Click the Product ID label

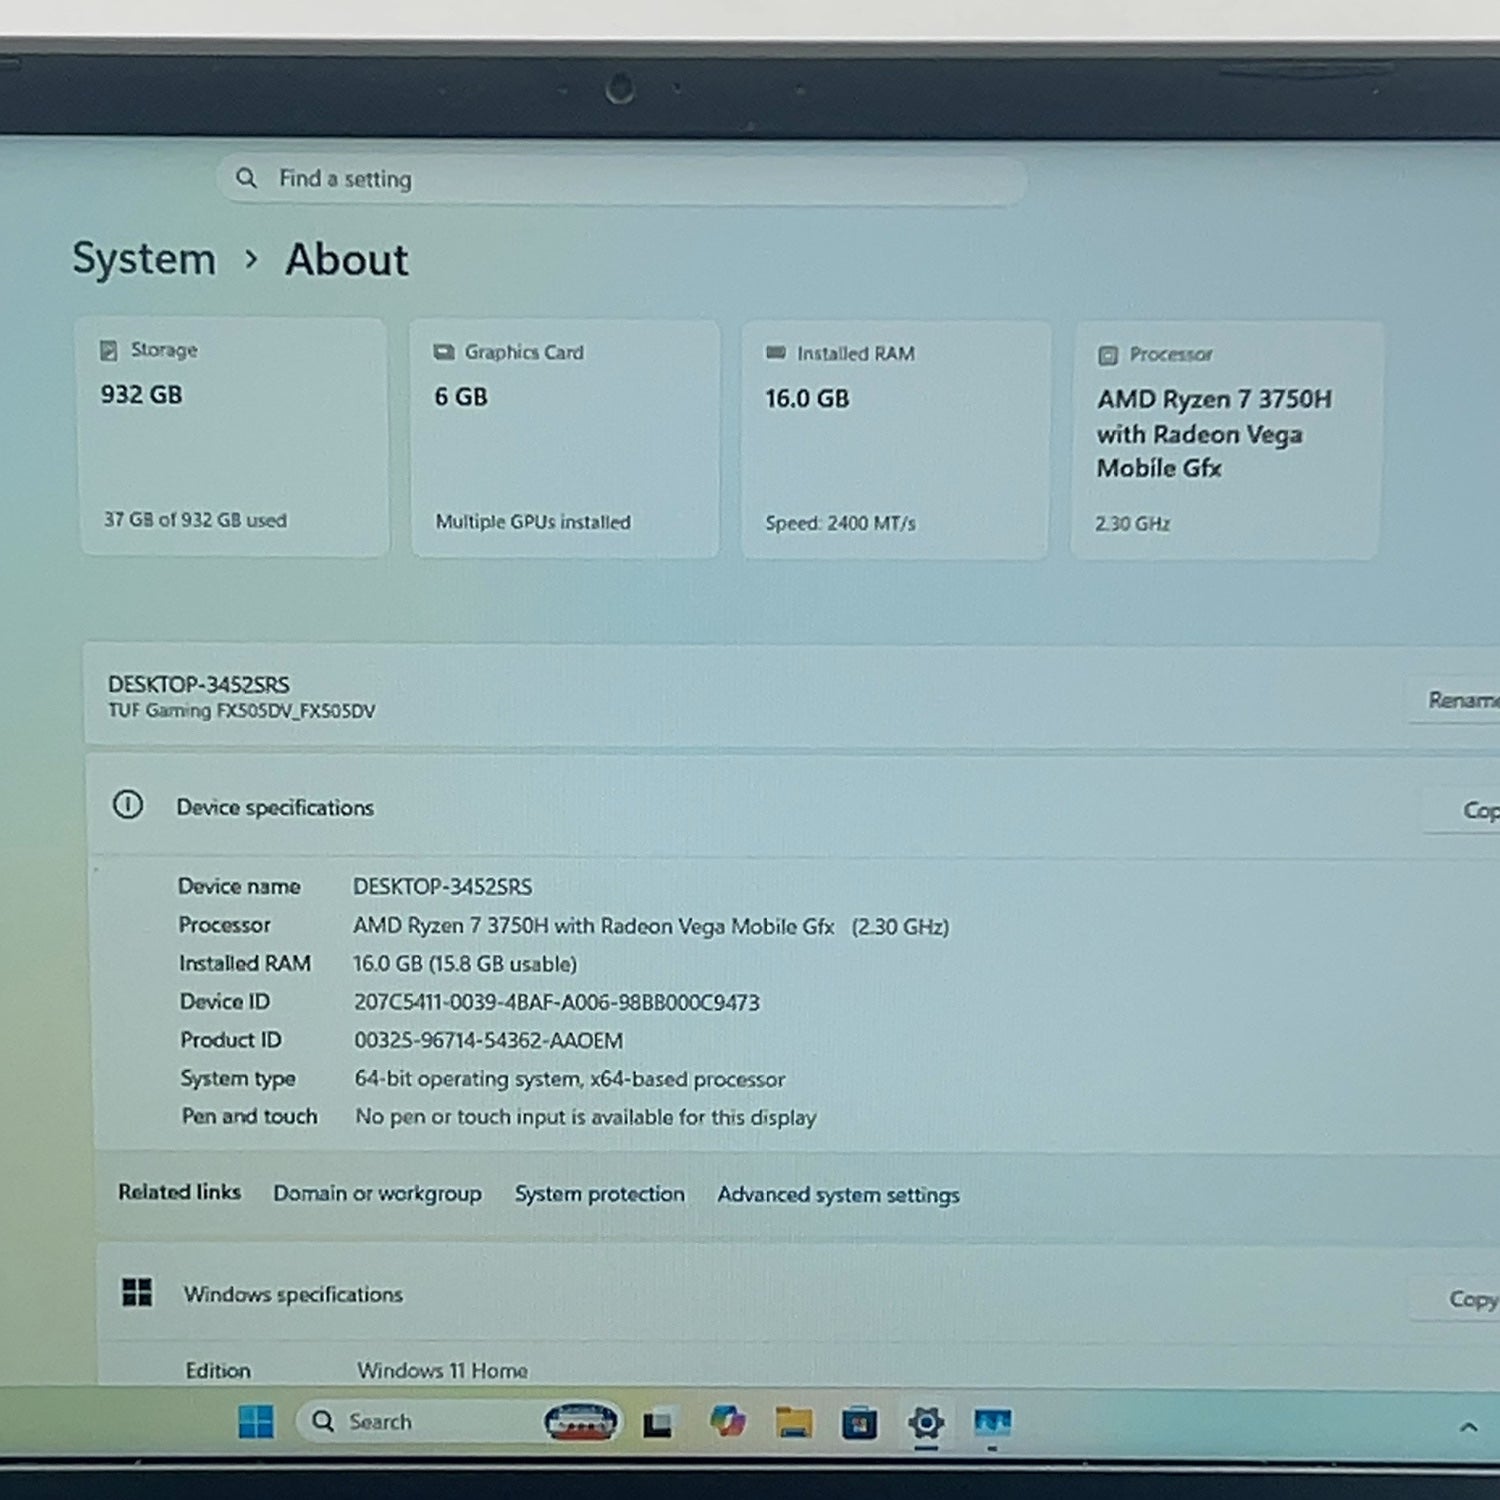point(231,1040)
